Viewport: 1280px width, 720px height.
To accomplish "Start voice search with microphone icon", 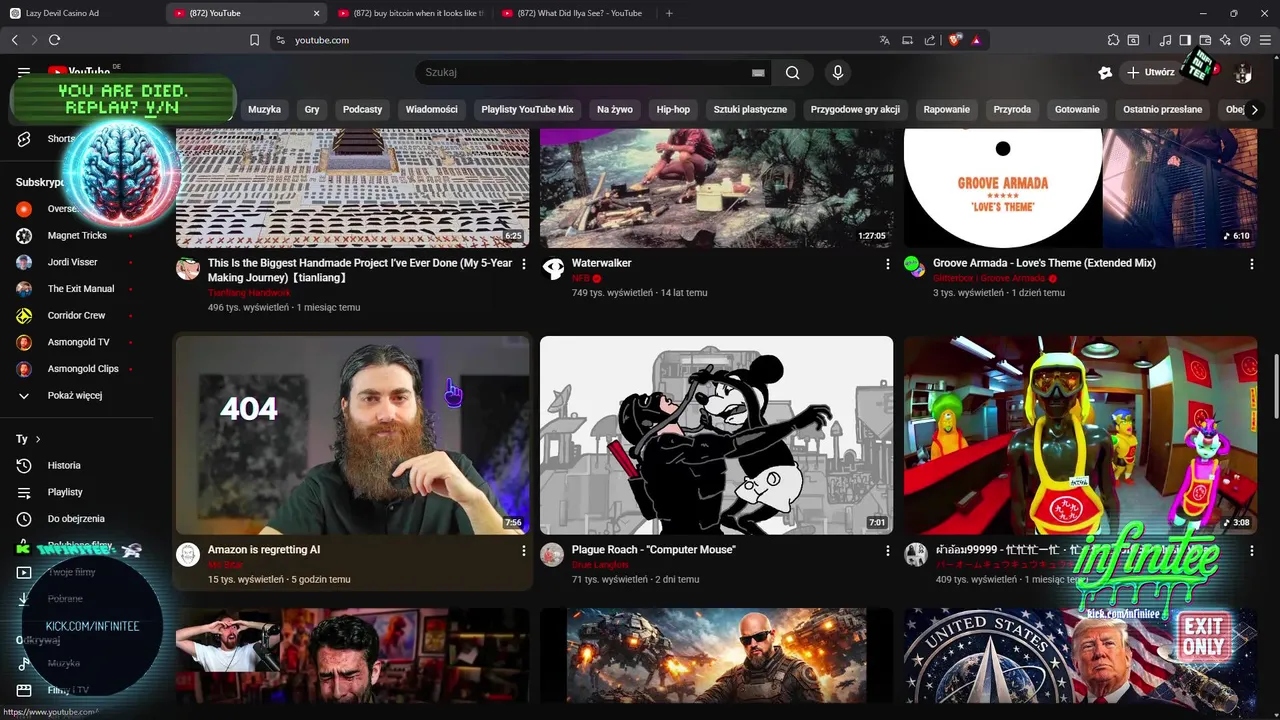I will (x=838, y=72).
